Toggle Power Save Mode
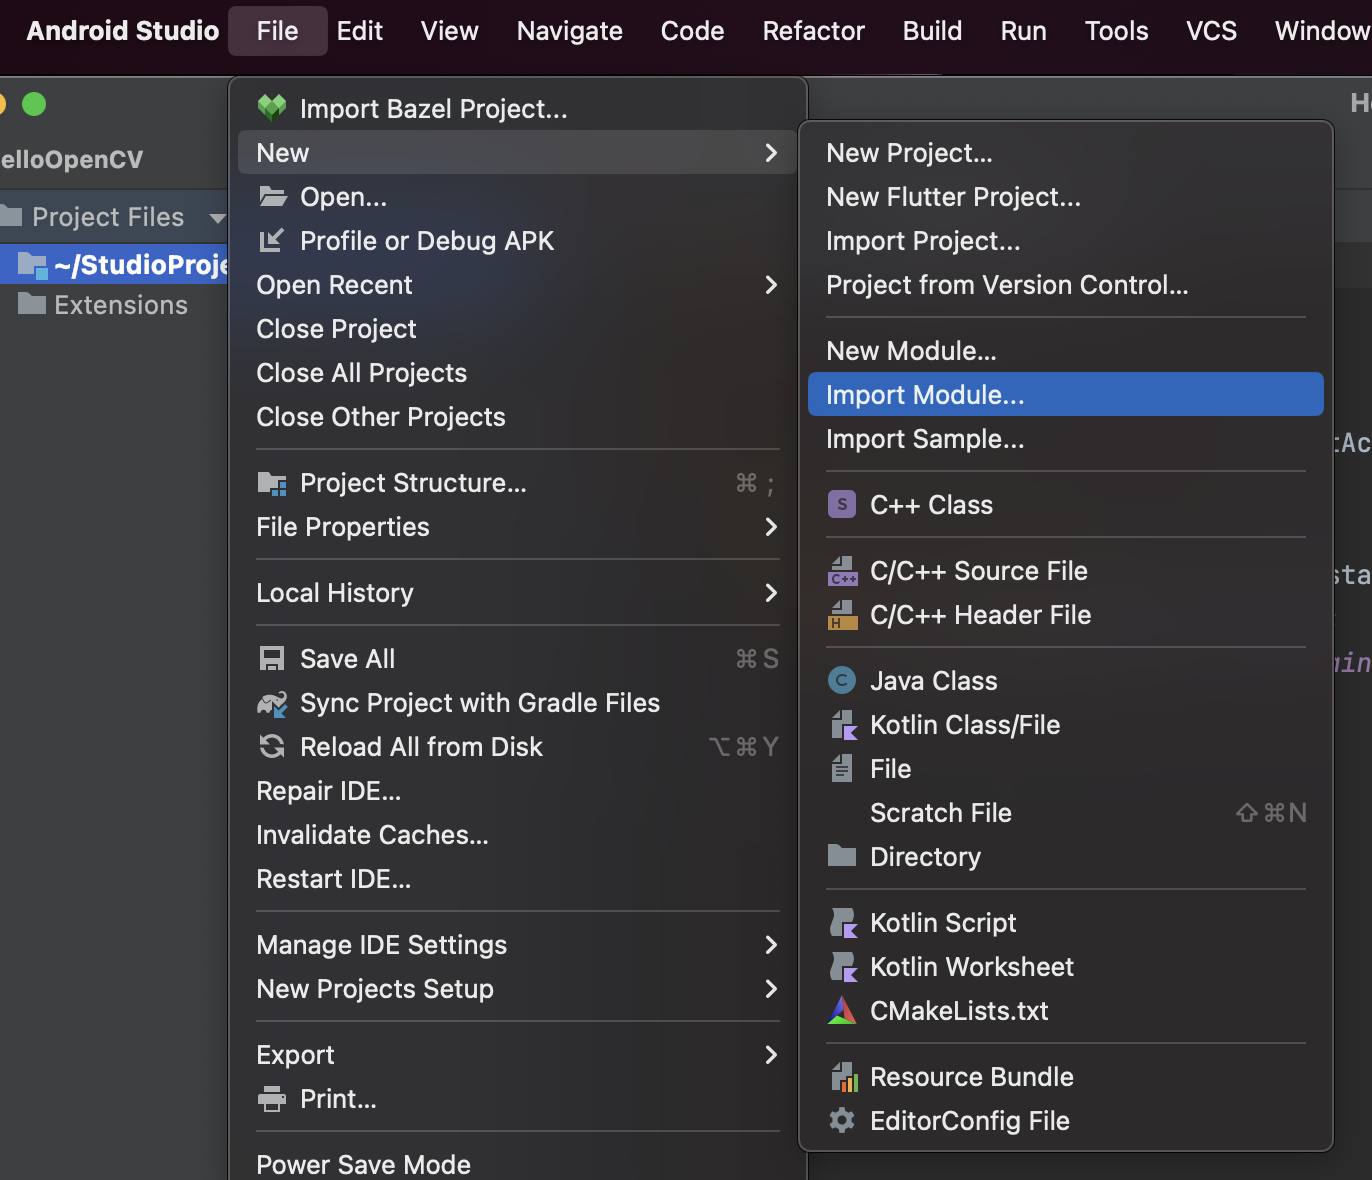Viewport: 1372px width, 1180px height. point(518,1164)
